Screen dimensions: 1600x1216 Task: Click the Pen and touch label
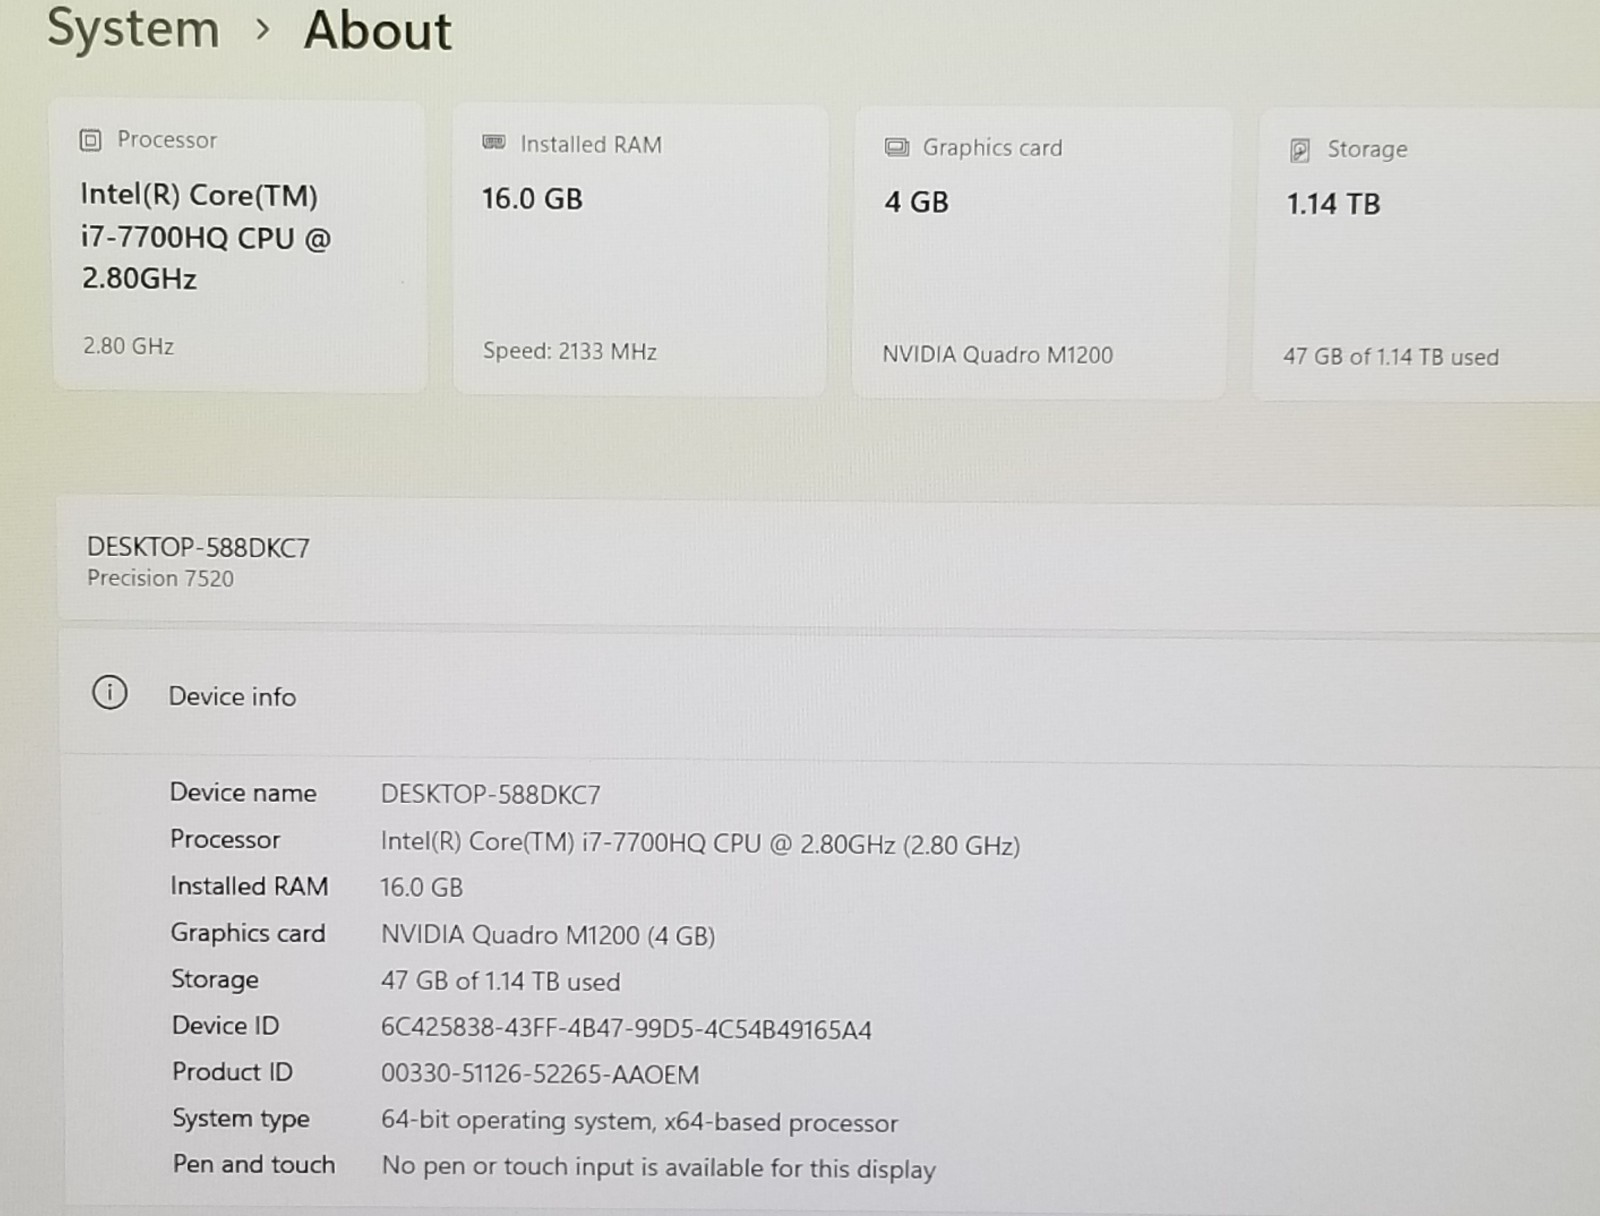point(254,1164)
